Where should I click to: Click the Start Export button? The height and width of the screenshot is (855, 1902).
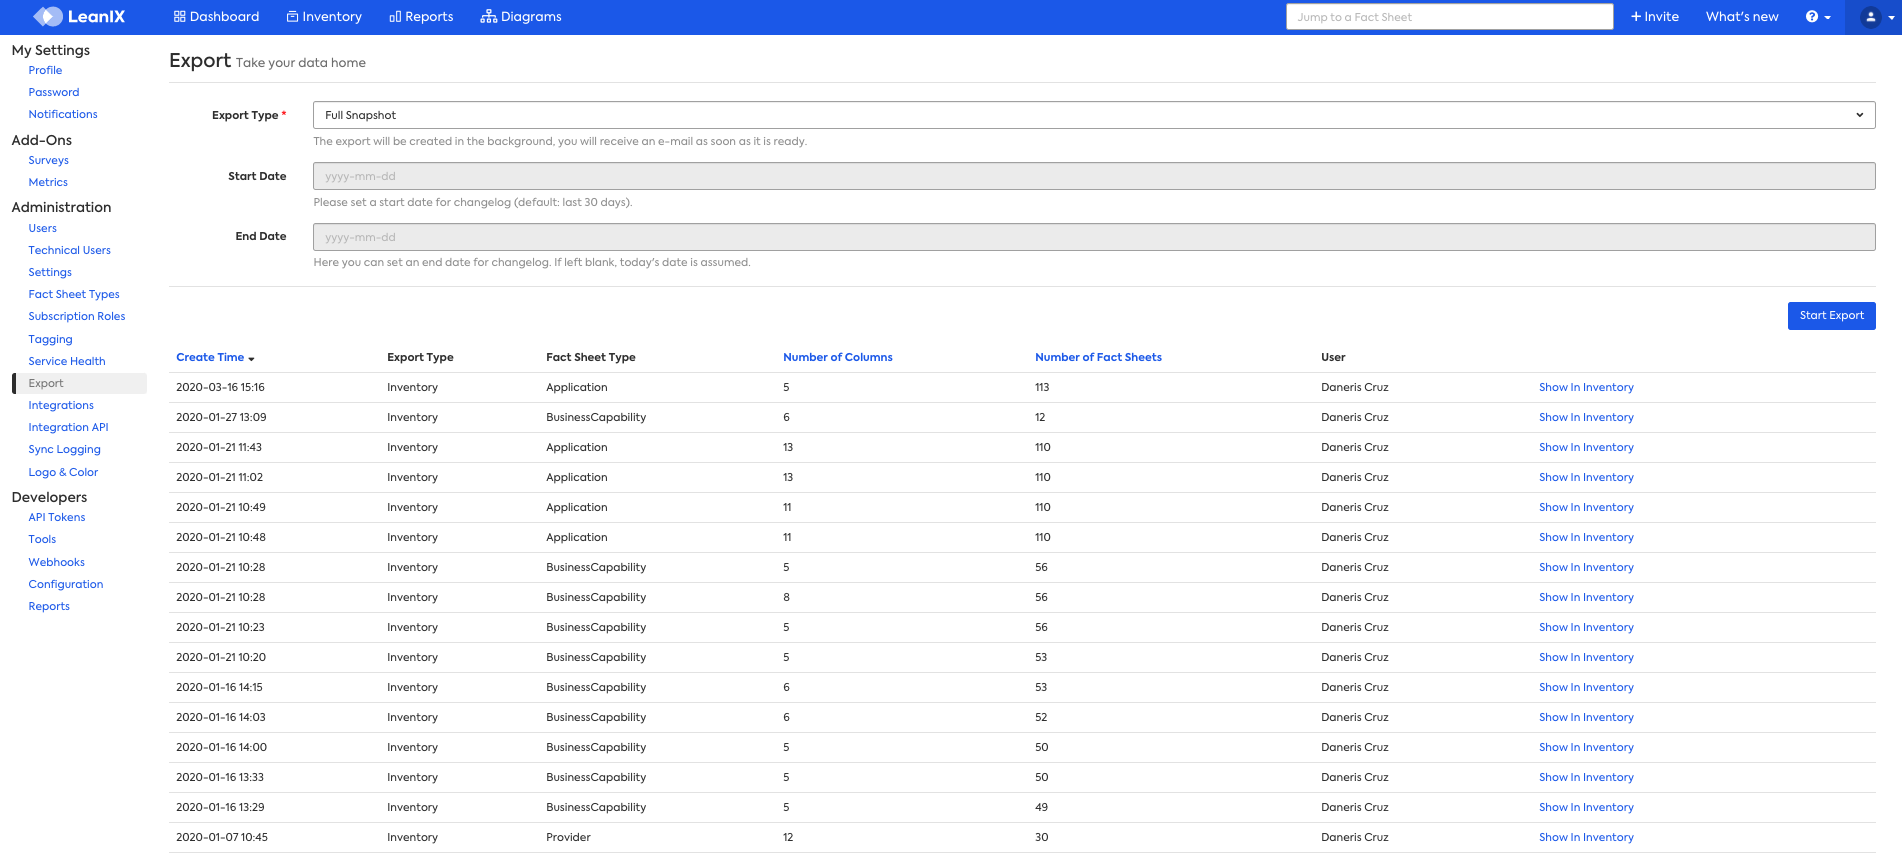click(x=1831, y=315)
